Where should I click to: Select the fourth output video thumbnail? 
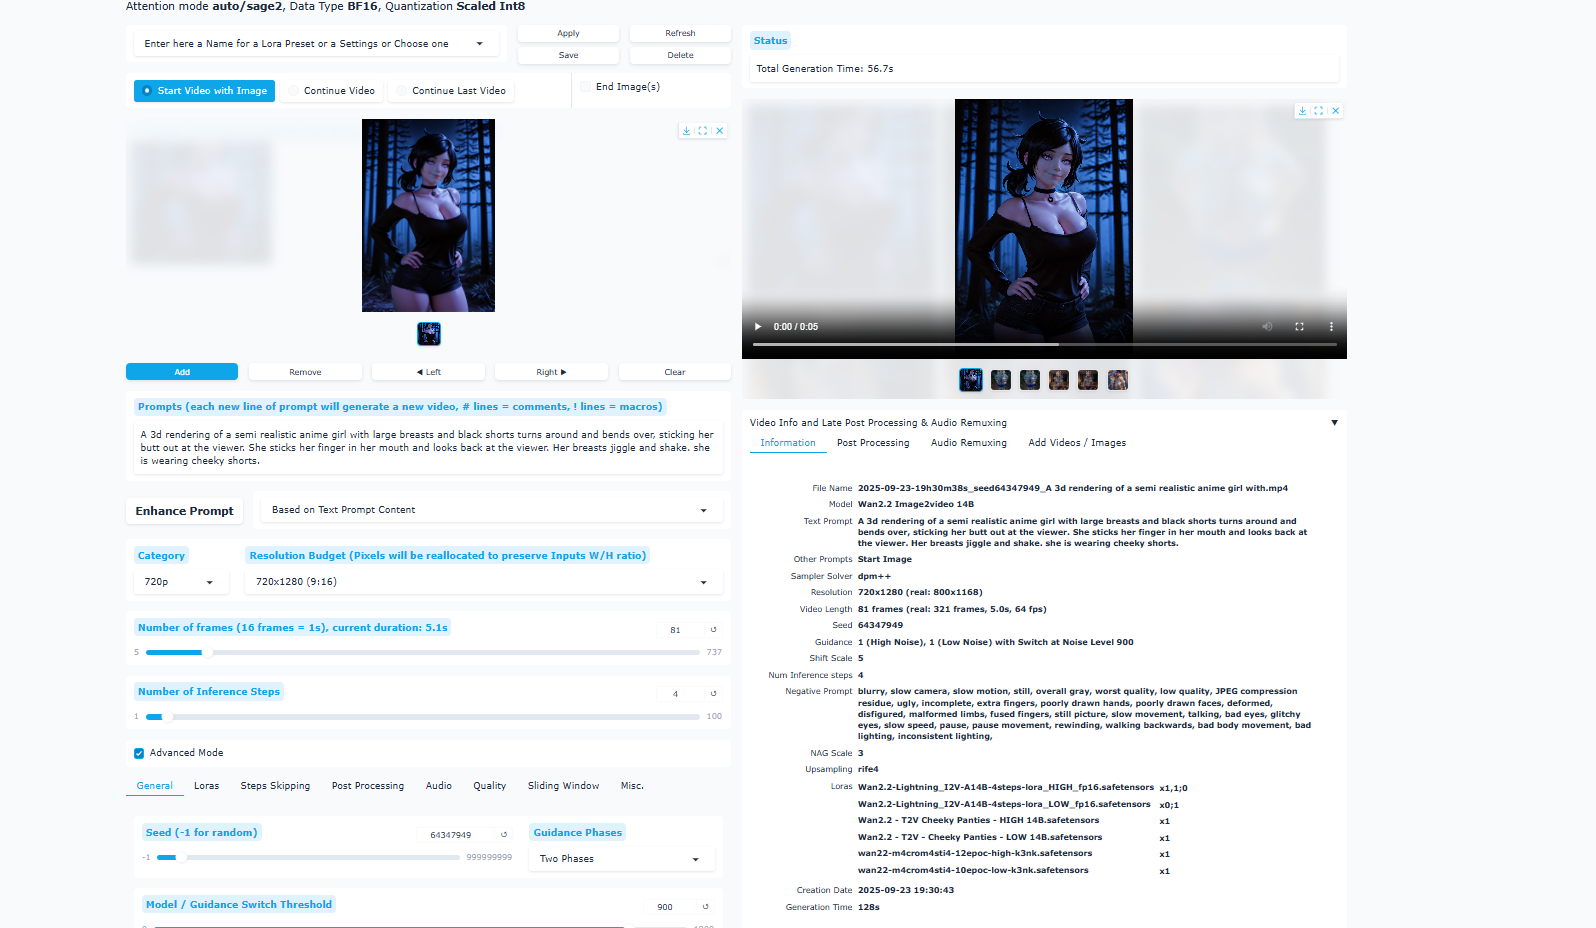[1059, 380]
